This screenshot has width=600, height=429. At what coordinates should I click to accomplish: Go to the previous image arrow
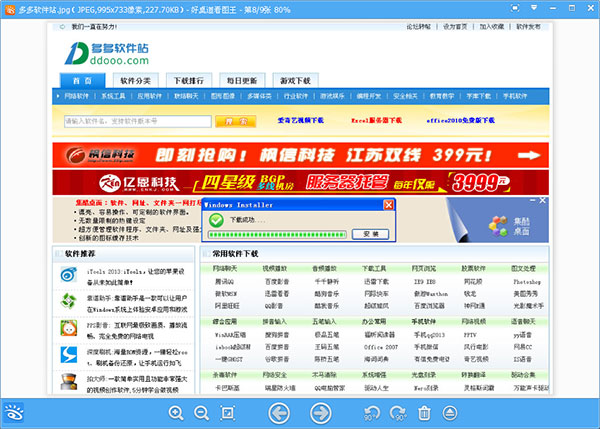(x=279, y=413)
